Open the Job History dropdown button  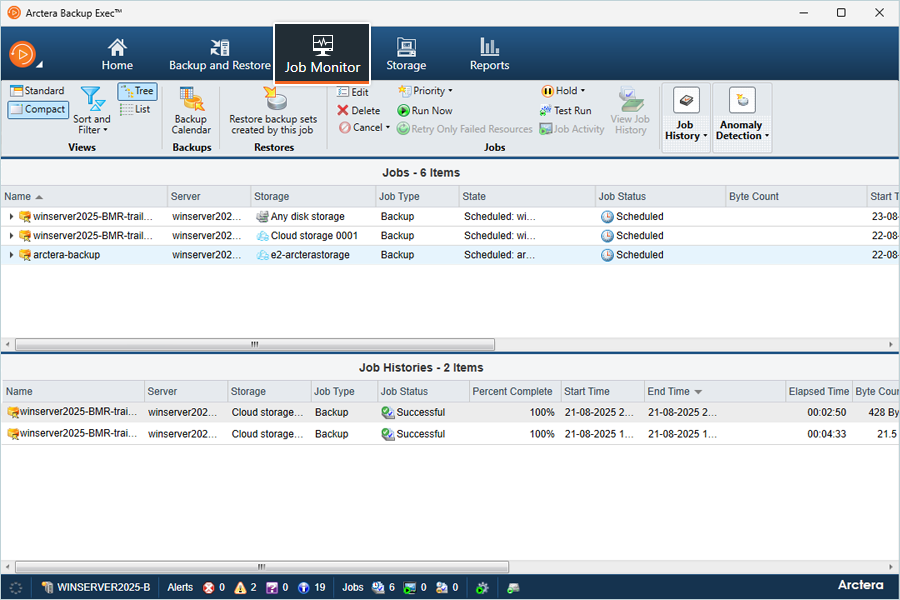pyautogui.click(x=686, y=117)
